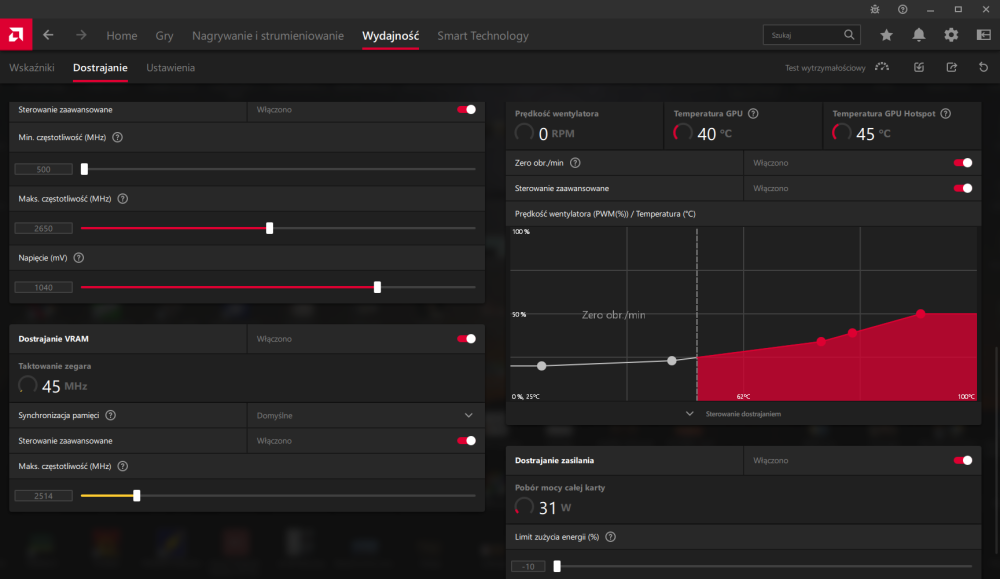Open favorites with the star icon

[886, 35]
